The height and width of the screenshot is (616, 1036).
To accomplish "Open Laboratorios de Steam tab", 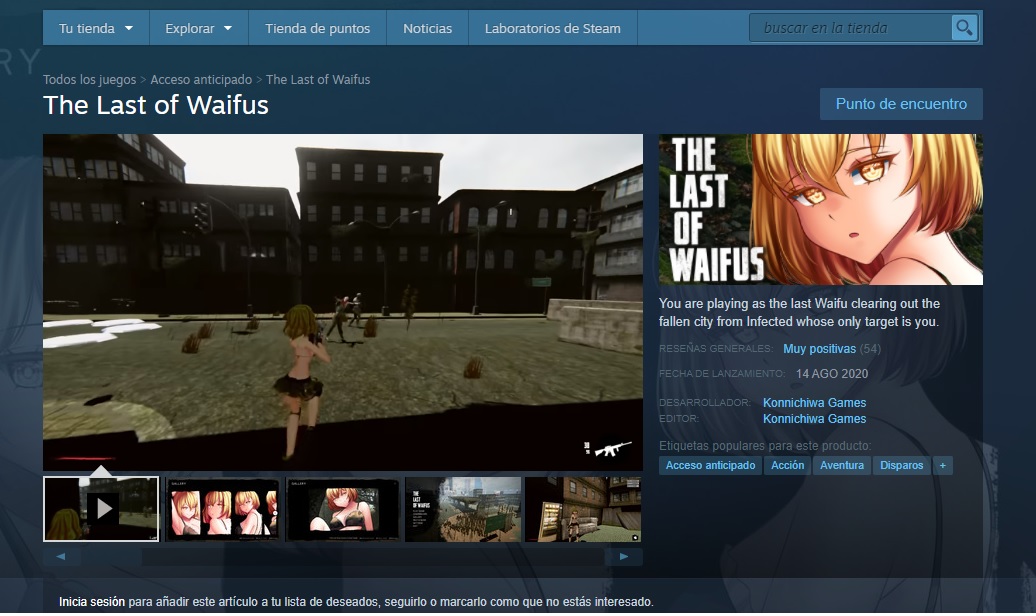I will pos(553,28).
